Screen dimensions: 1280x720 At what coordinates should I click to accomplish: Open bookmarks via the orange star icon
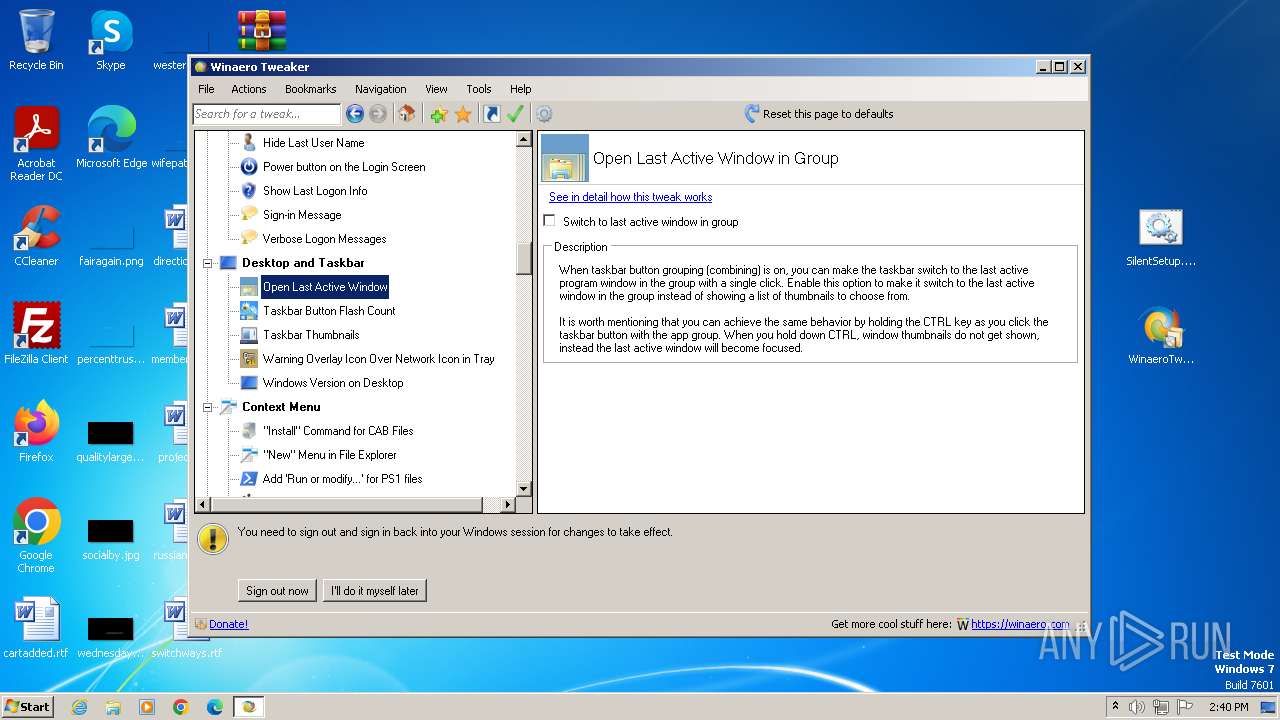coord(463,114)
